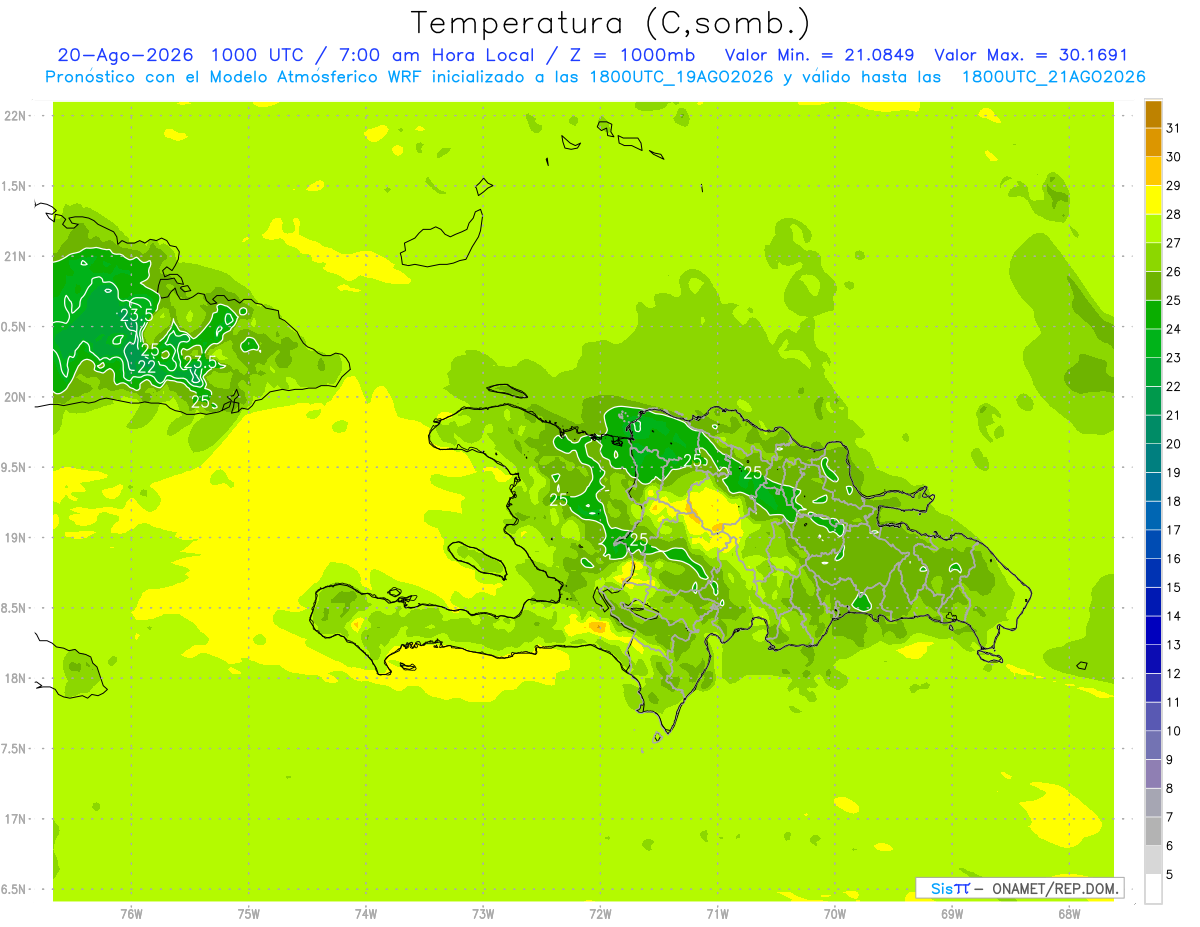Click the Valor Min. = 21.0849 text

(820, 55)
